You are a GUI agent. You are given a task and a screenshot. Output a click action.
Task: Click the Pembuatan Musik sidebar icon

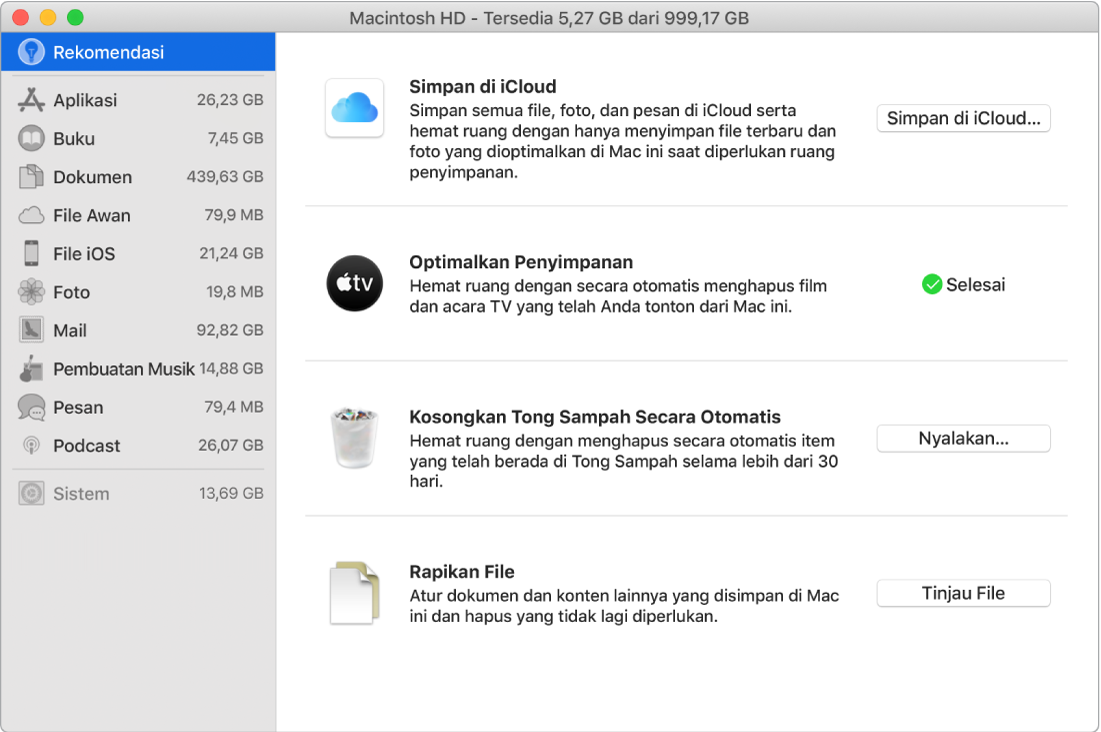click(x=32, y=369)
